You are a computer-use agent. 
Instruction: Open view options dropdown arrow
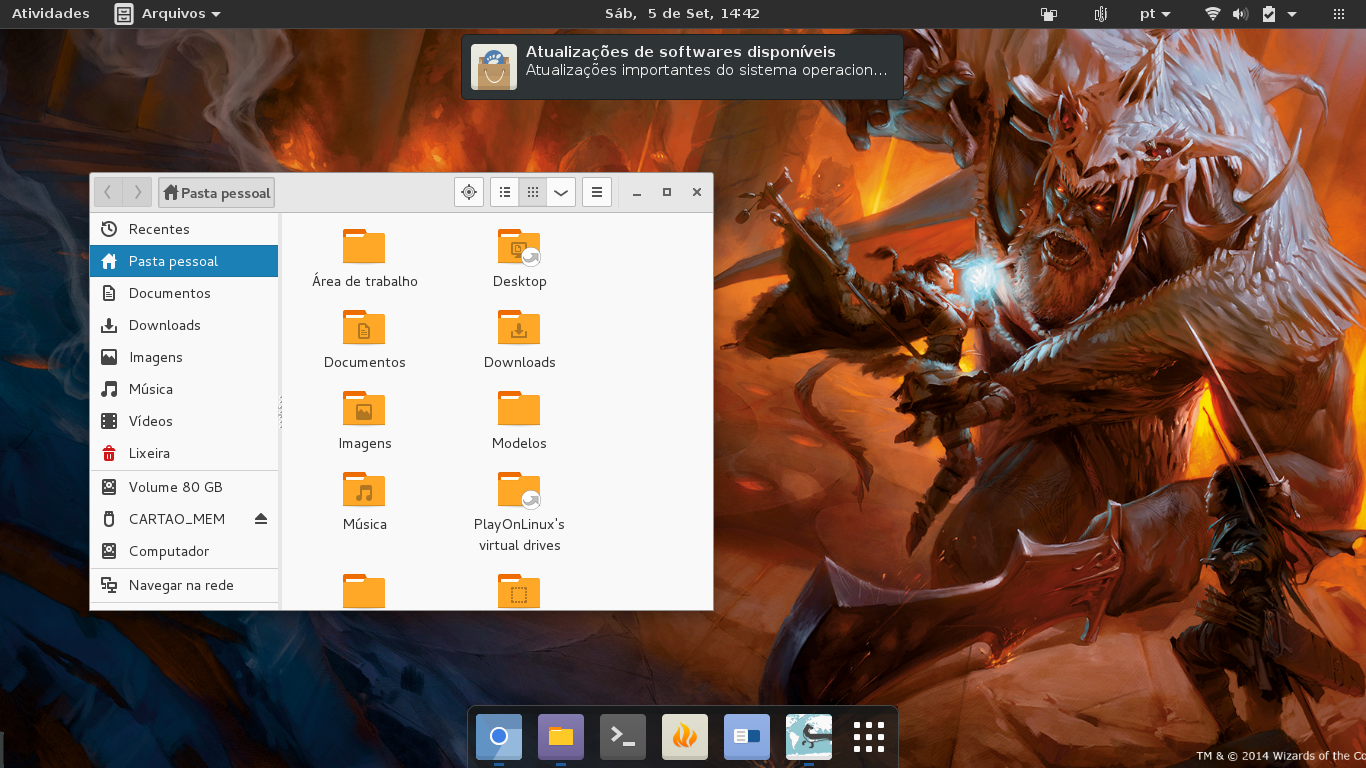[561, 192]
